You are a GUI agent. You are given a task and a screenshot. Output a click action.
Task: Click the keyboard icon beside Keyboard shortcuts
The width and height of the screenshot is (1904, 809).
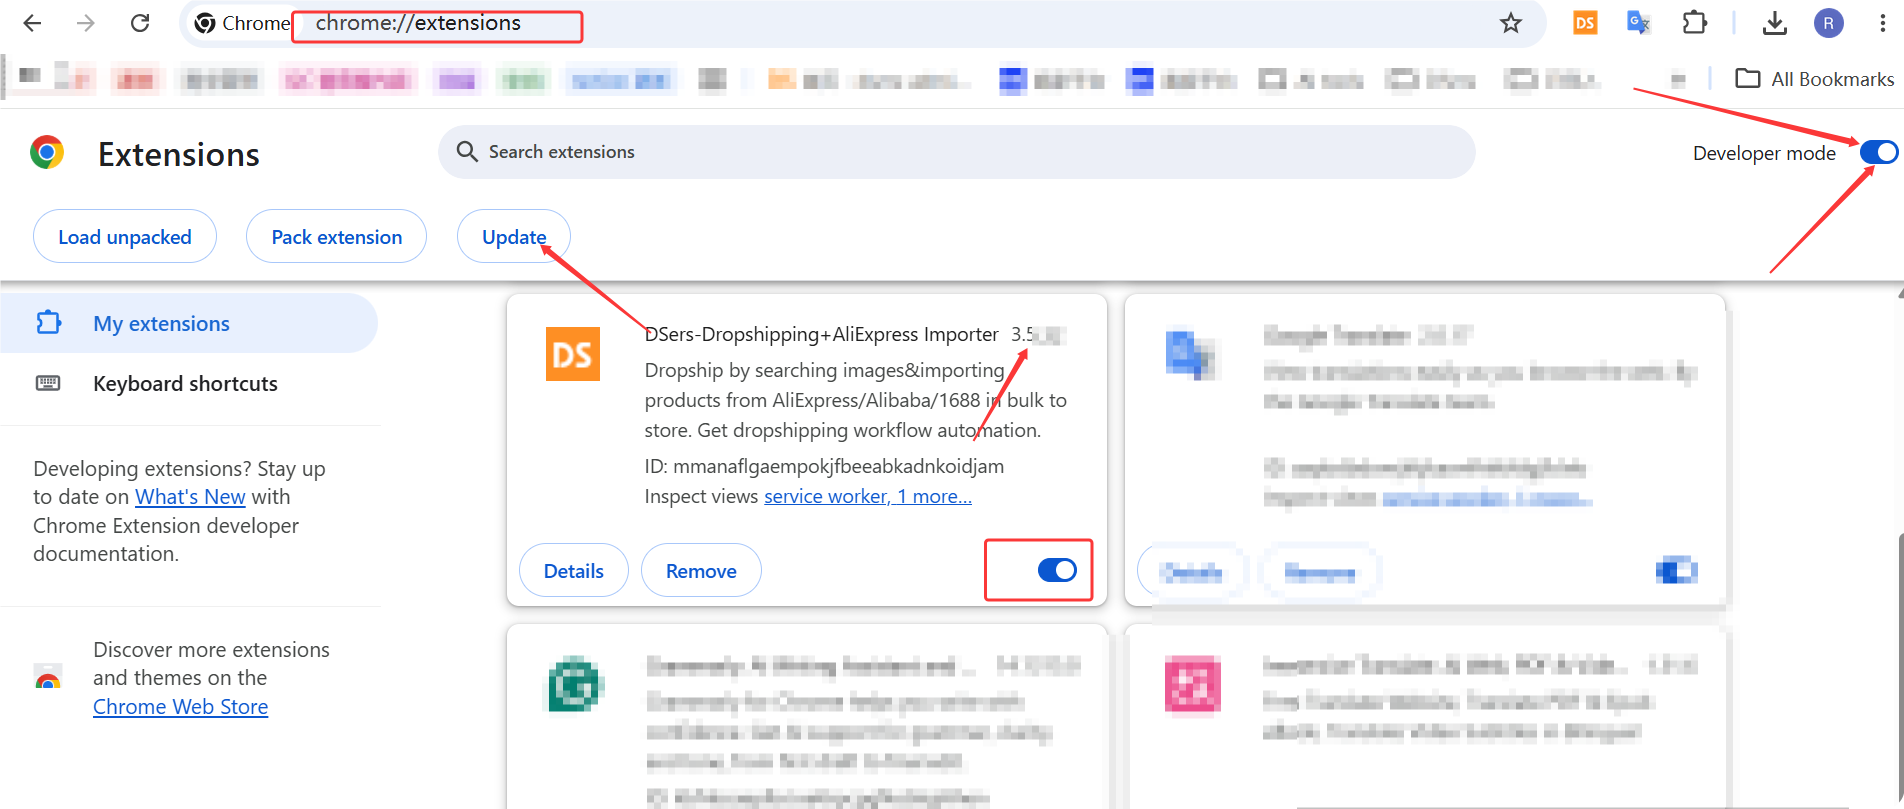48,384
